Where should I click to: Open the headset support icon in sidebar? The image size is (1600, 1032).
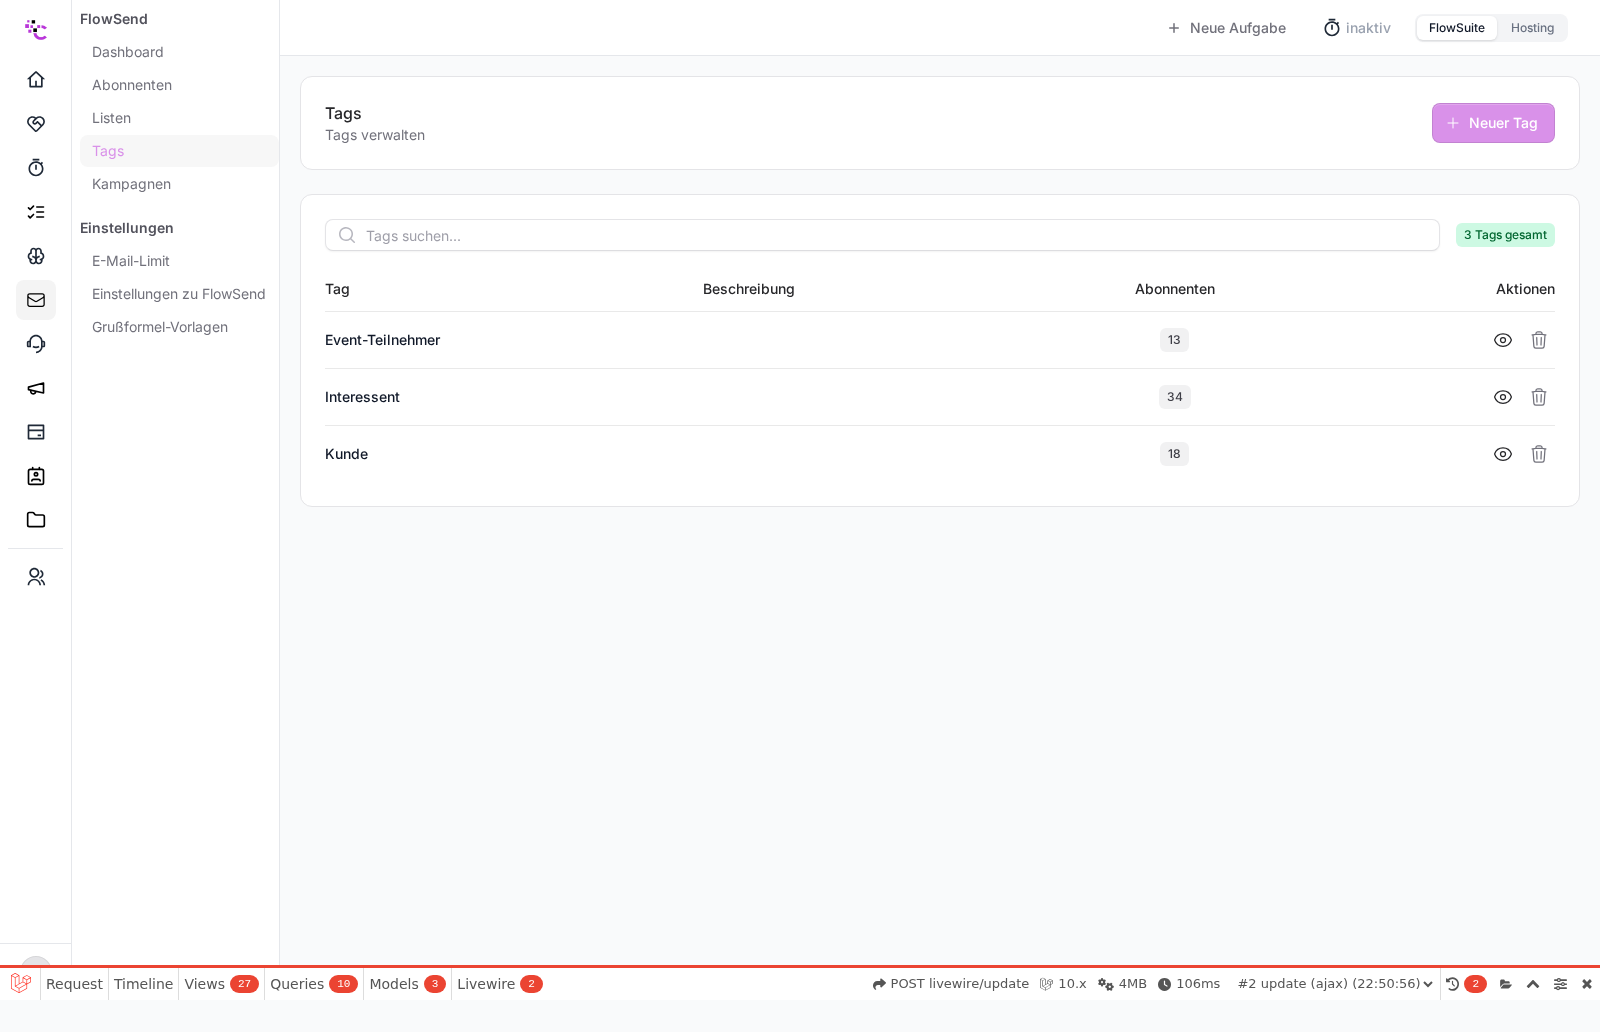36,343
